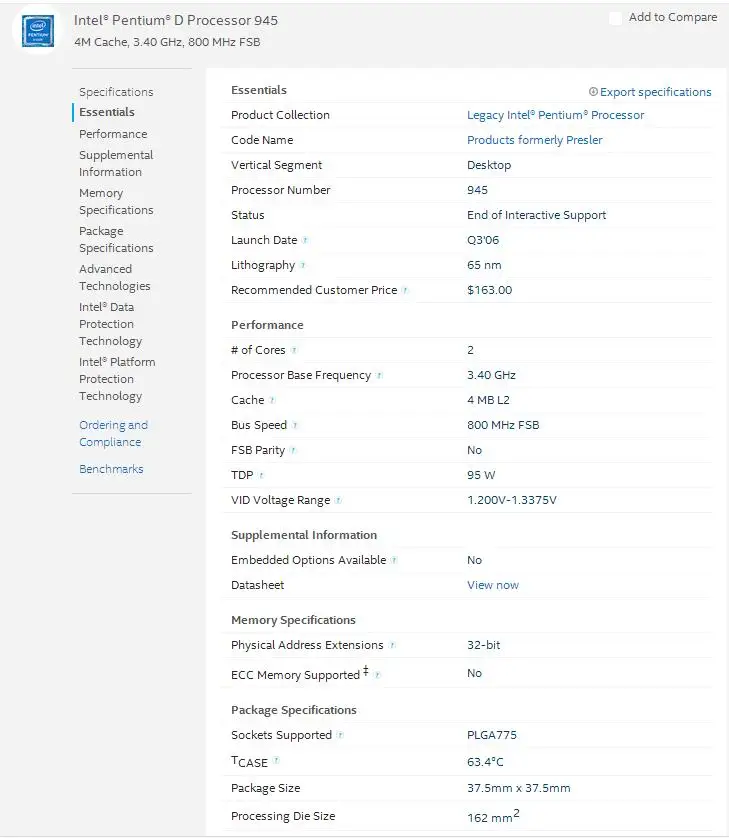Click the Processor Number 945 value
Viewport: 729px width, 838px height.
pyautogui.click(x=477, y=190)
